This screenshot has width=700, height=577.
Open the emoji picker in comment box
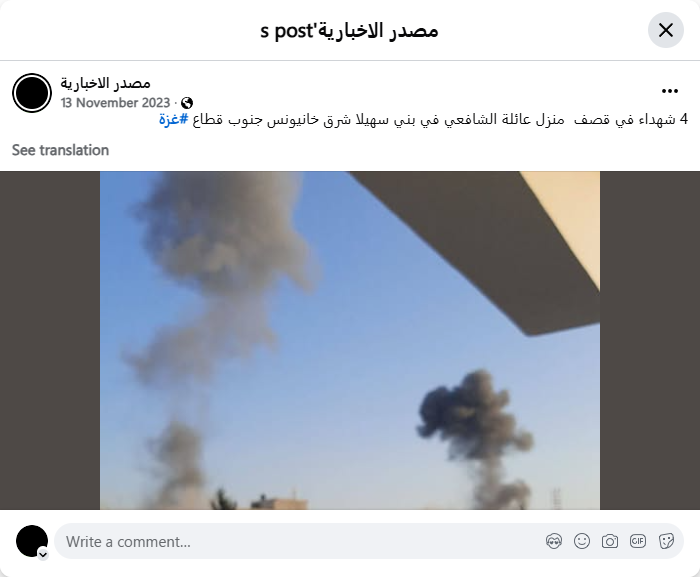(582, 541)
